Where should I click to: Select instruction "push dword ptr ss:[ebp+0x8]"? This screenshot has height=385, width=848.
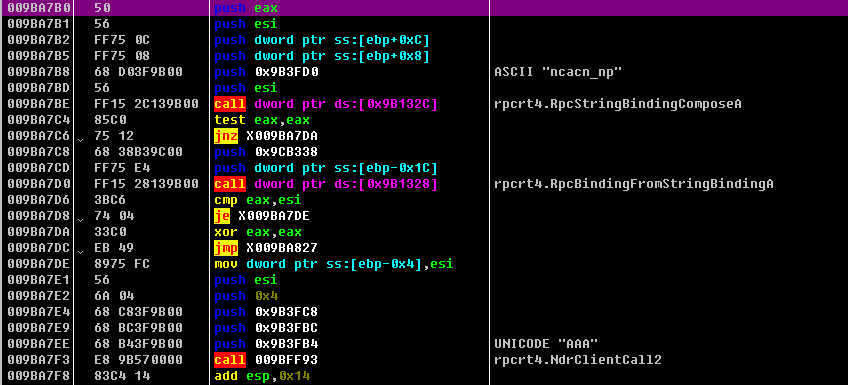322,56
